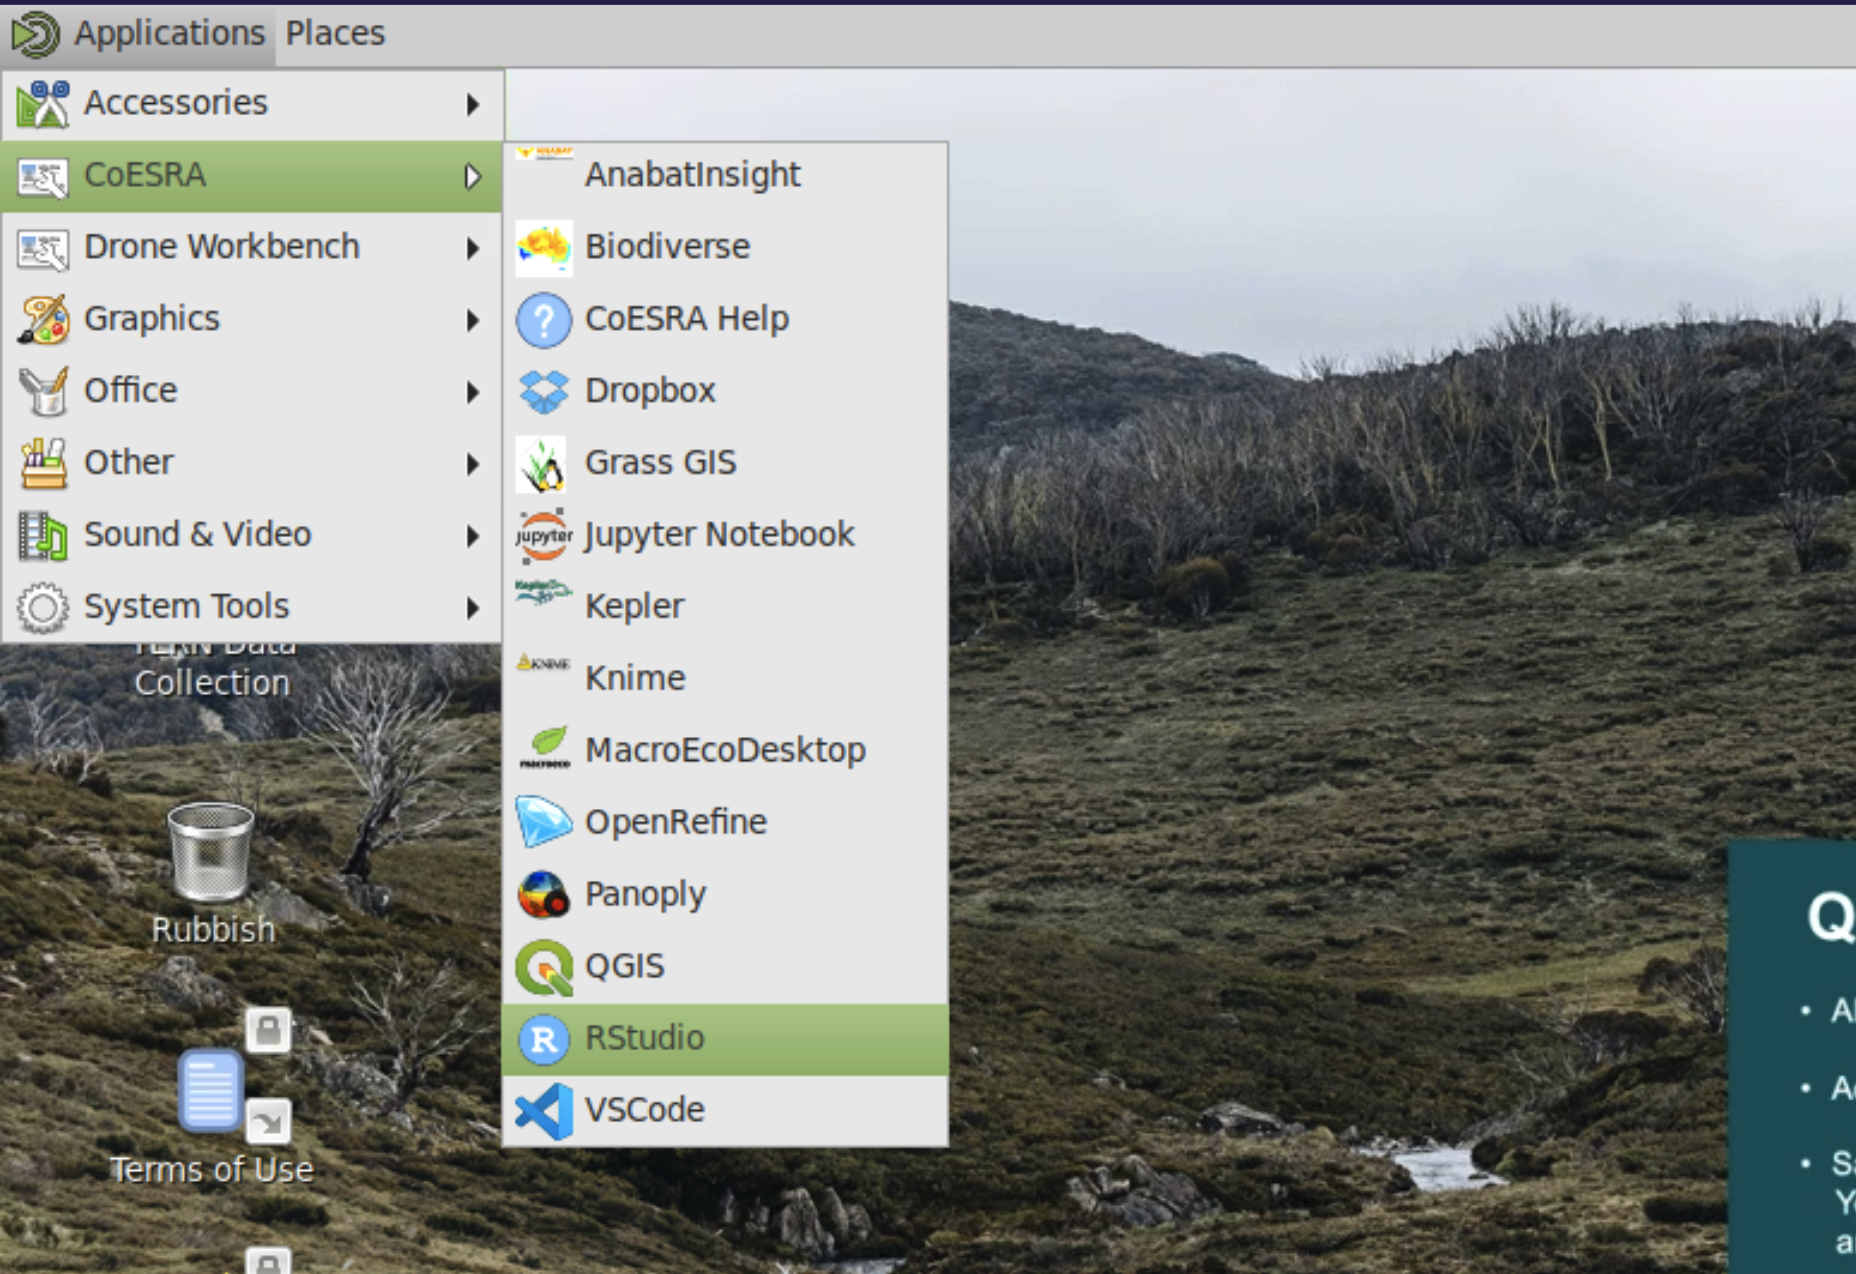Click the Office category icon
Image resolution: width=1856 pixels, height=1274 pixels.
point(43,391)
